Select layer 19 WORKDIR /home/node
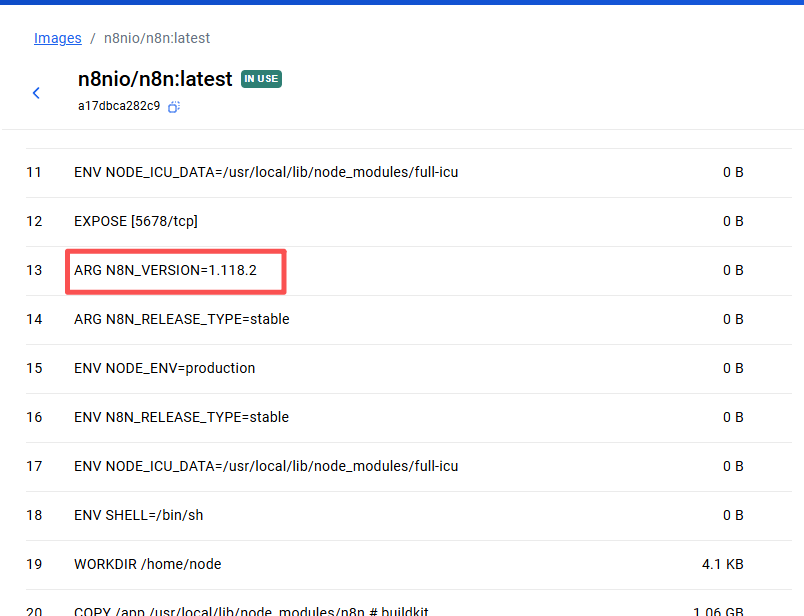804x616 pixels. tap(409, 564)
